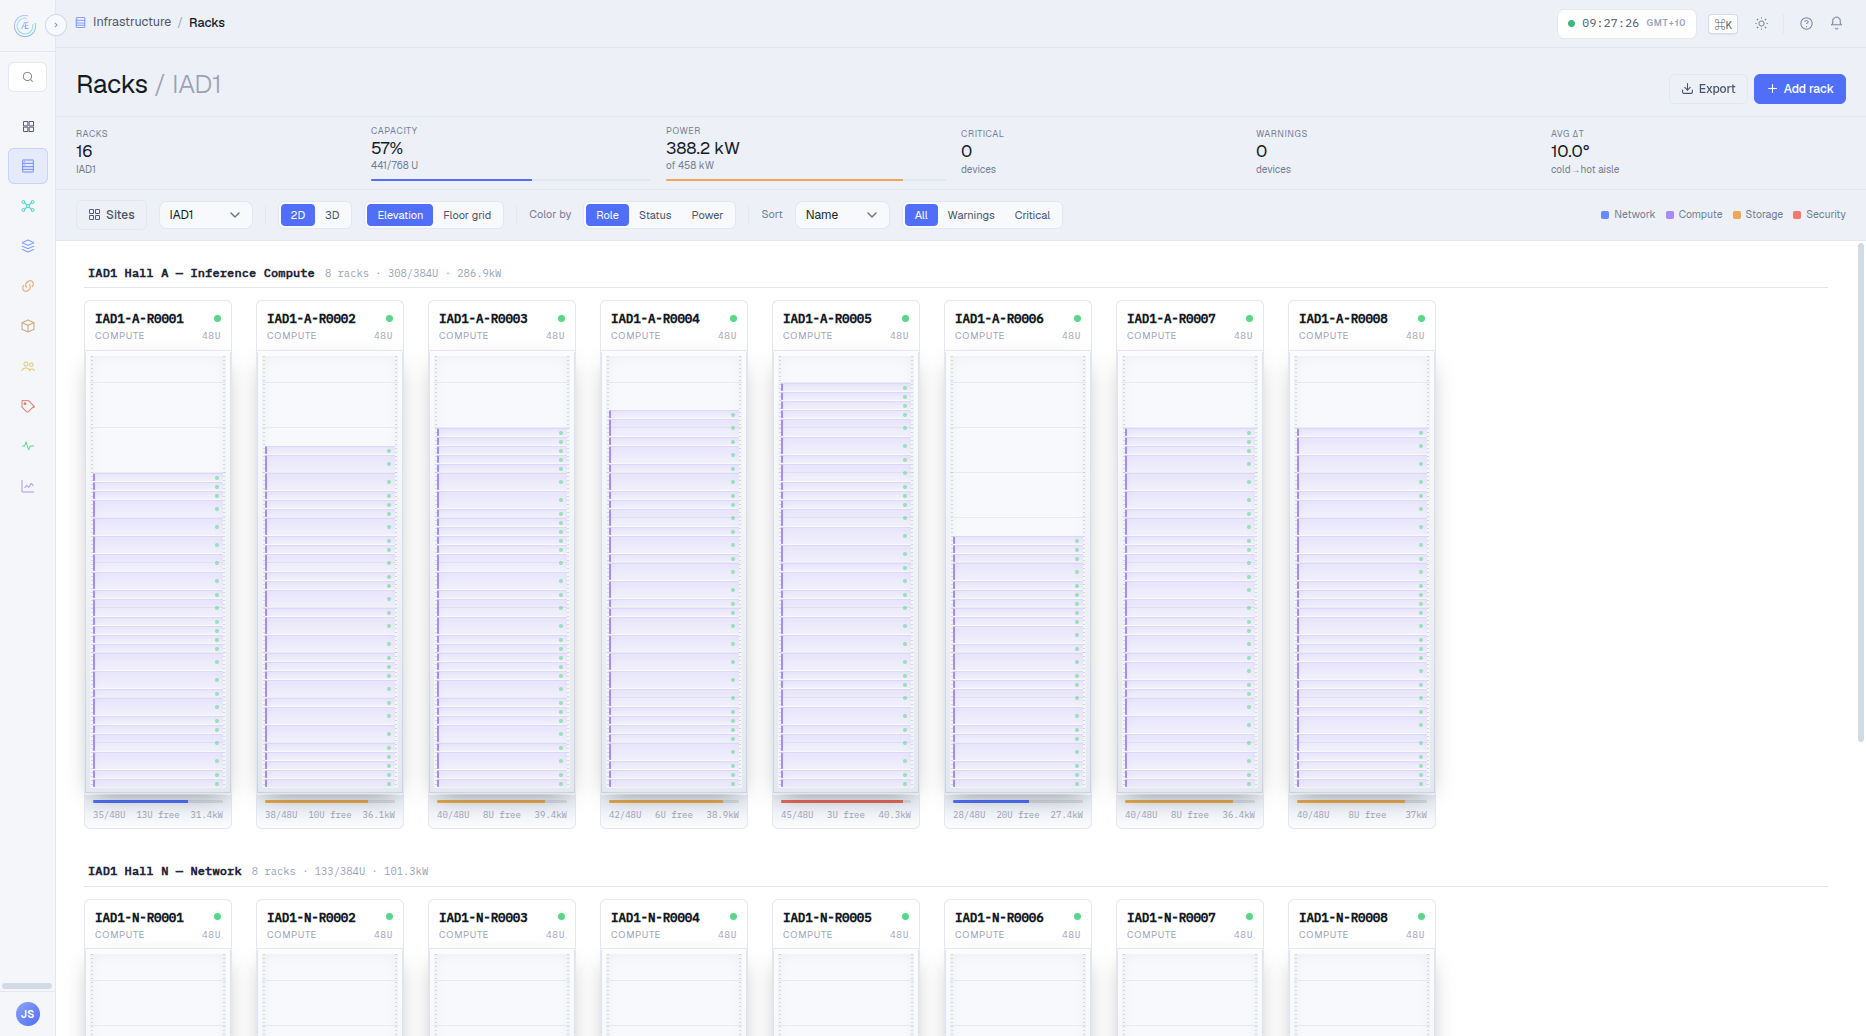The image size is (1866, 1036).
Task: Switch to 2D view
Action: click(x=298, y=215)
